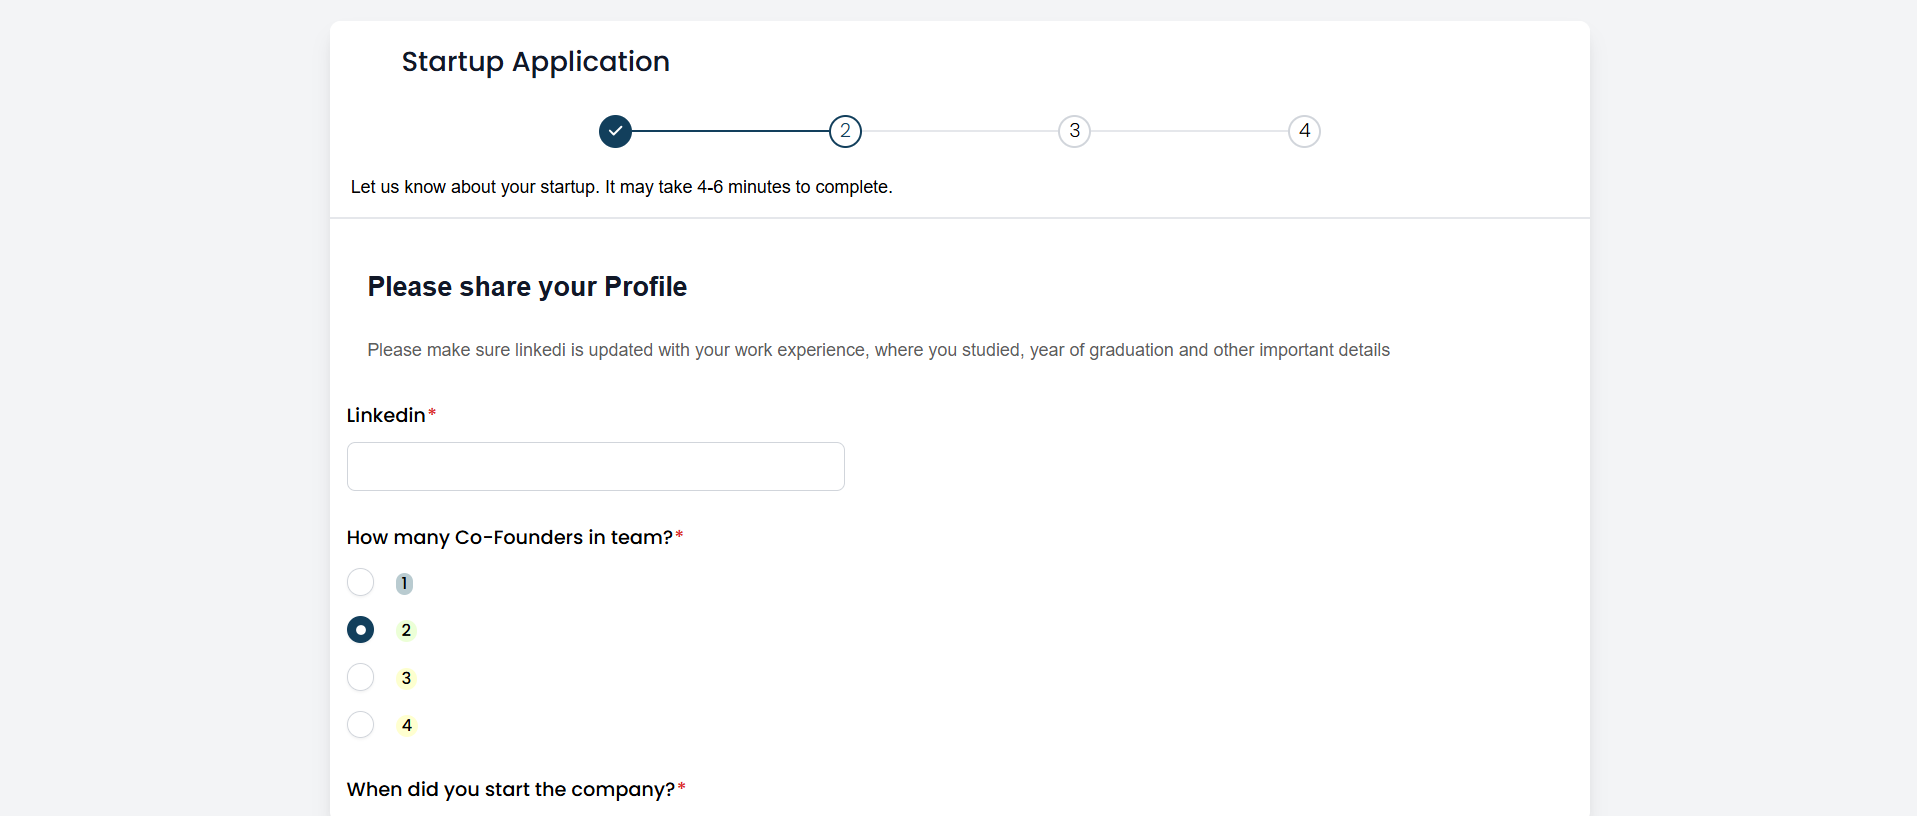
Task: Click the completed step one checkmark icon
Action: point(615,131)
